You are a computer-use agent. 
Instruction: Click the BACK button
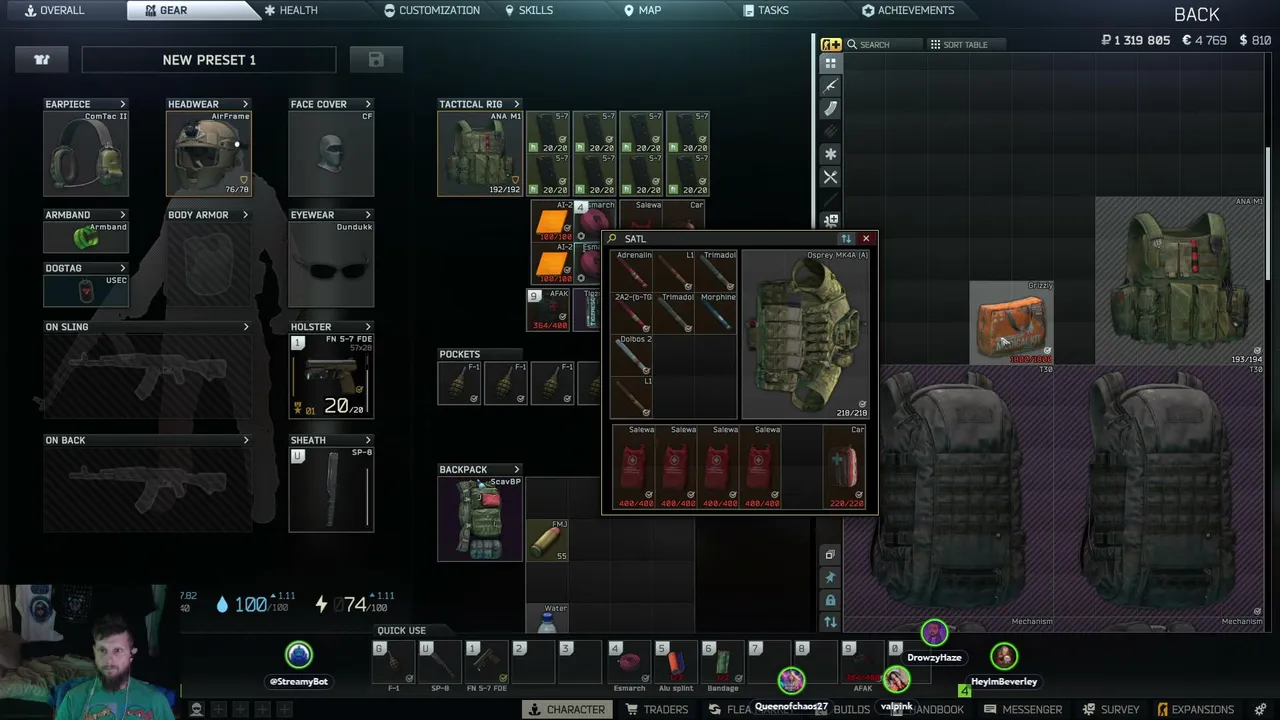[x=1197, y=14]
